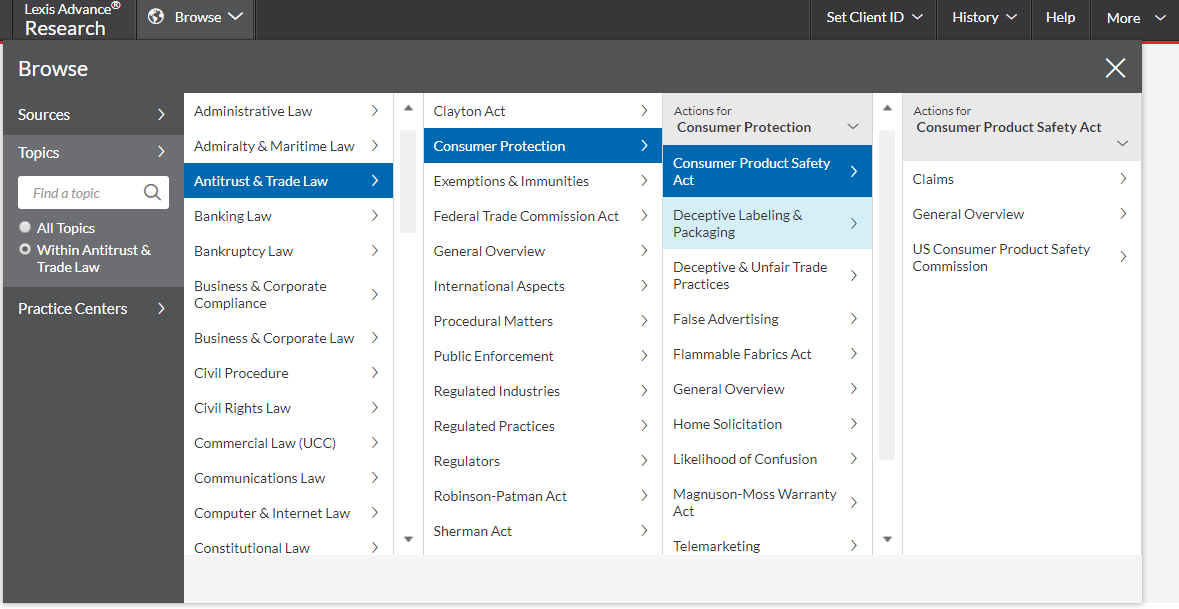Open US Consumer Product Safety Commission
The height and width of the screenshot is (609, 1179).
click(x=1022, y=257)
